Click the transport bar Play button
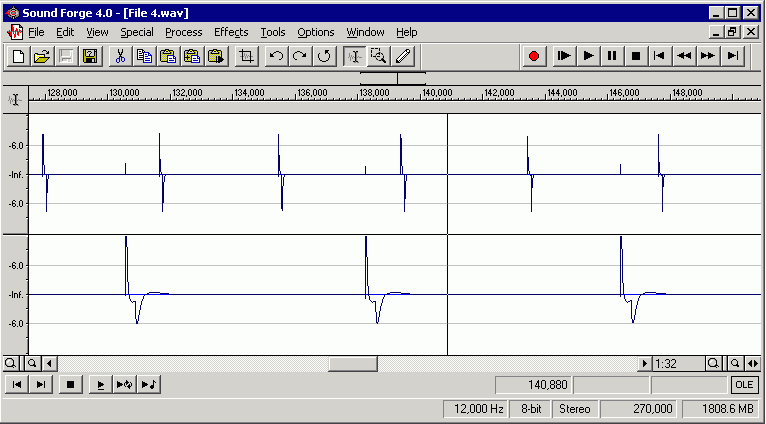 tap(589, 56)
